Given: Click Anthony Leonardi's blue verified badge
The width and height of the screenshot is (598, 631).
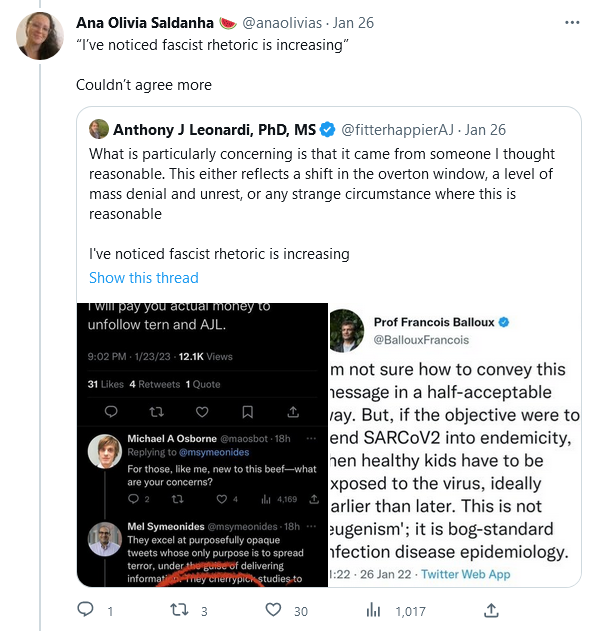Looking at the screenshot, I should pyautogui.click(x=328, y=130).
